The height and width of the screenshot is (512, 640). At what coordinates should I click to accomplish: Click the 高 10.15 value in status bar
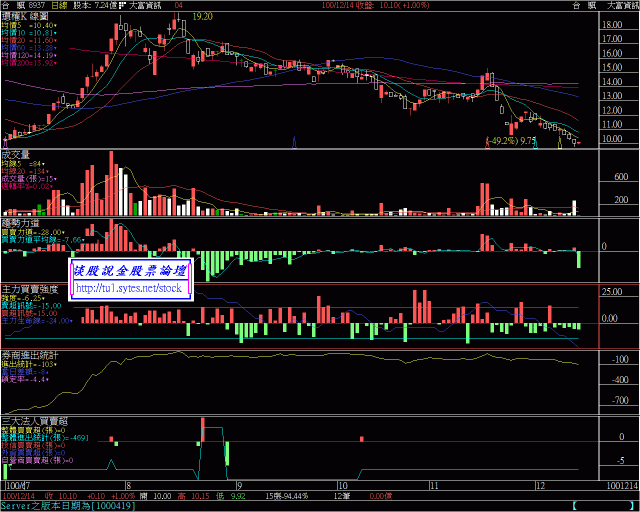(x=193, y=496)
